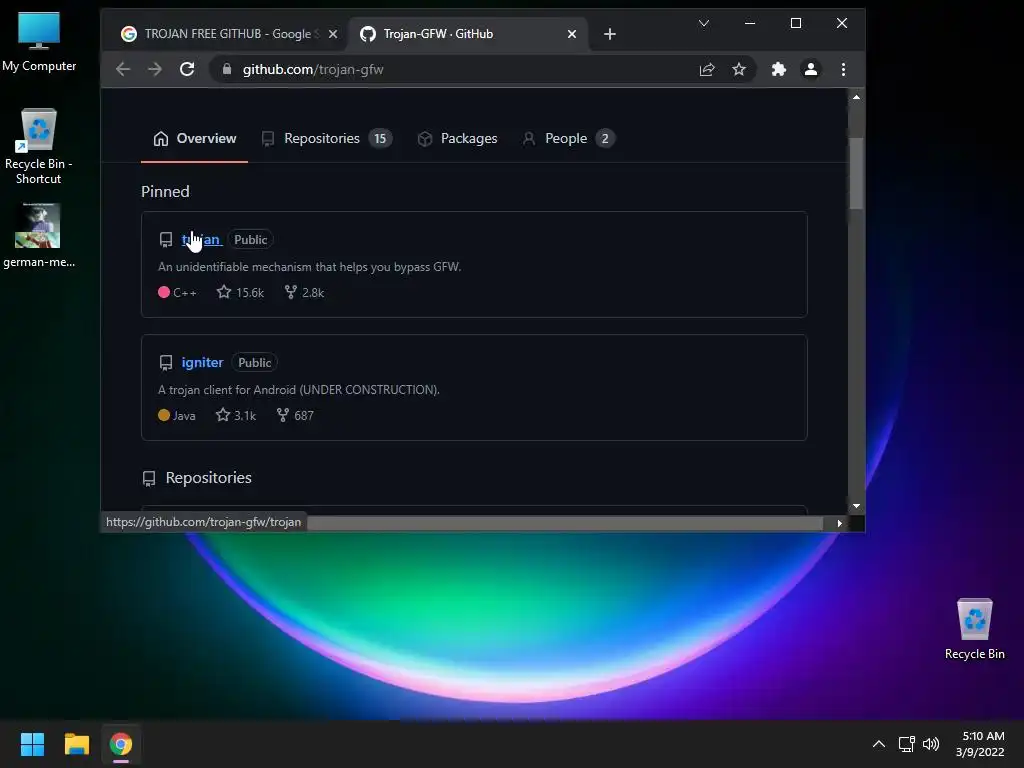Click the vertical scrollbar thumb

coord(856,173)
